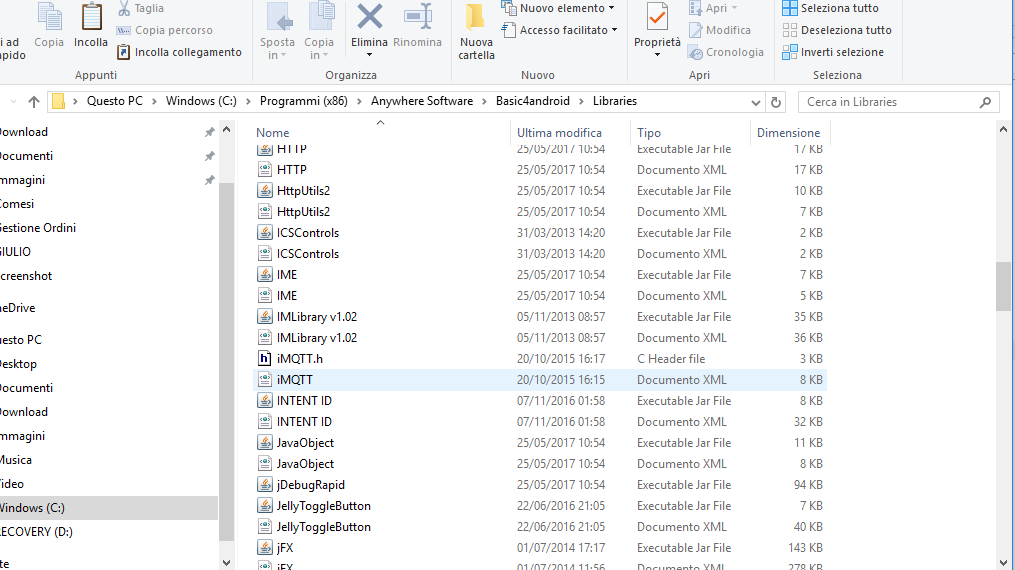Image resolution: width=1015 pixels, height=570 pixels.
Task: Click the Proprietà checkmark icon
Action: [657, 17]
